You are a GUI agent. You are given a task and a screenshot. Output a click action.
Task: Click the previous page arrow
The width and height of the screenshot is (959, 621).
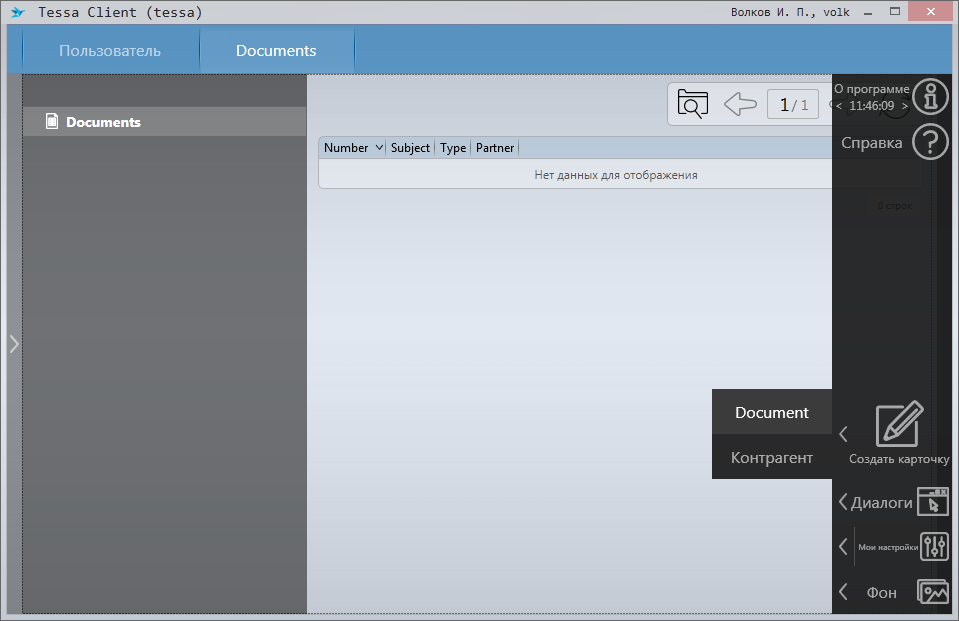(x=739, y=104)
